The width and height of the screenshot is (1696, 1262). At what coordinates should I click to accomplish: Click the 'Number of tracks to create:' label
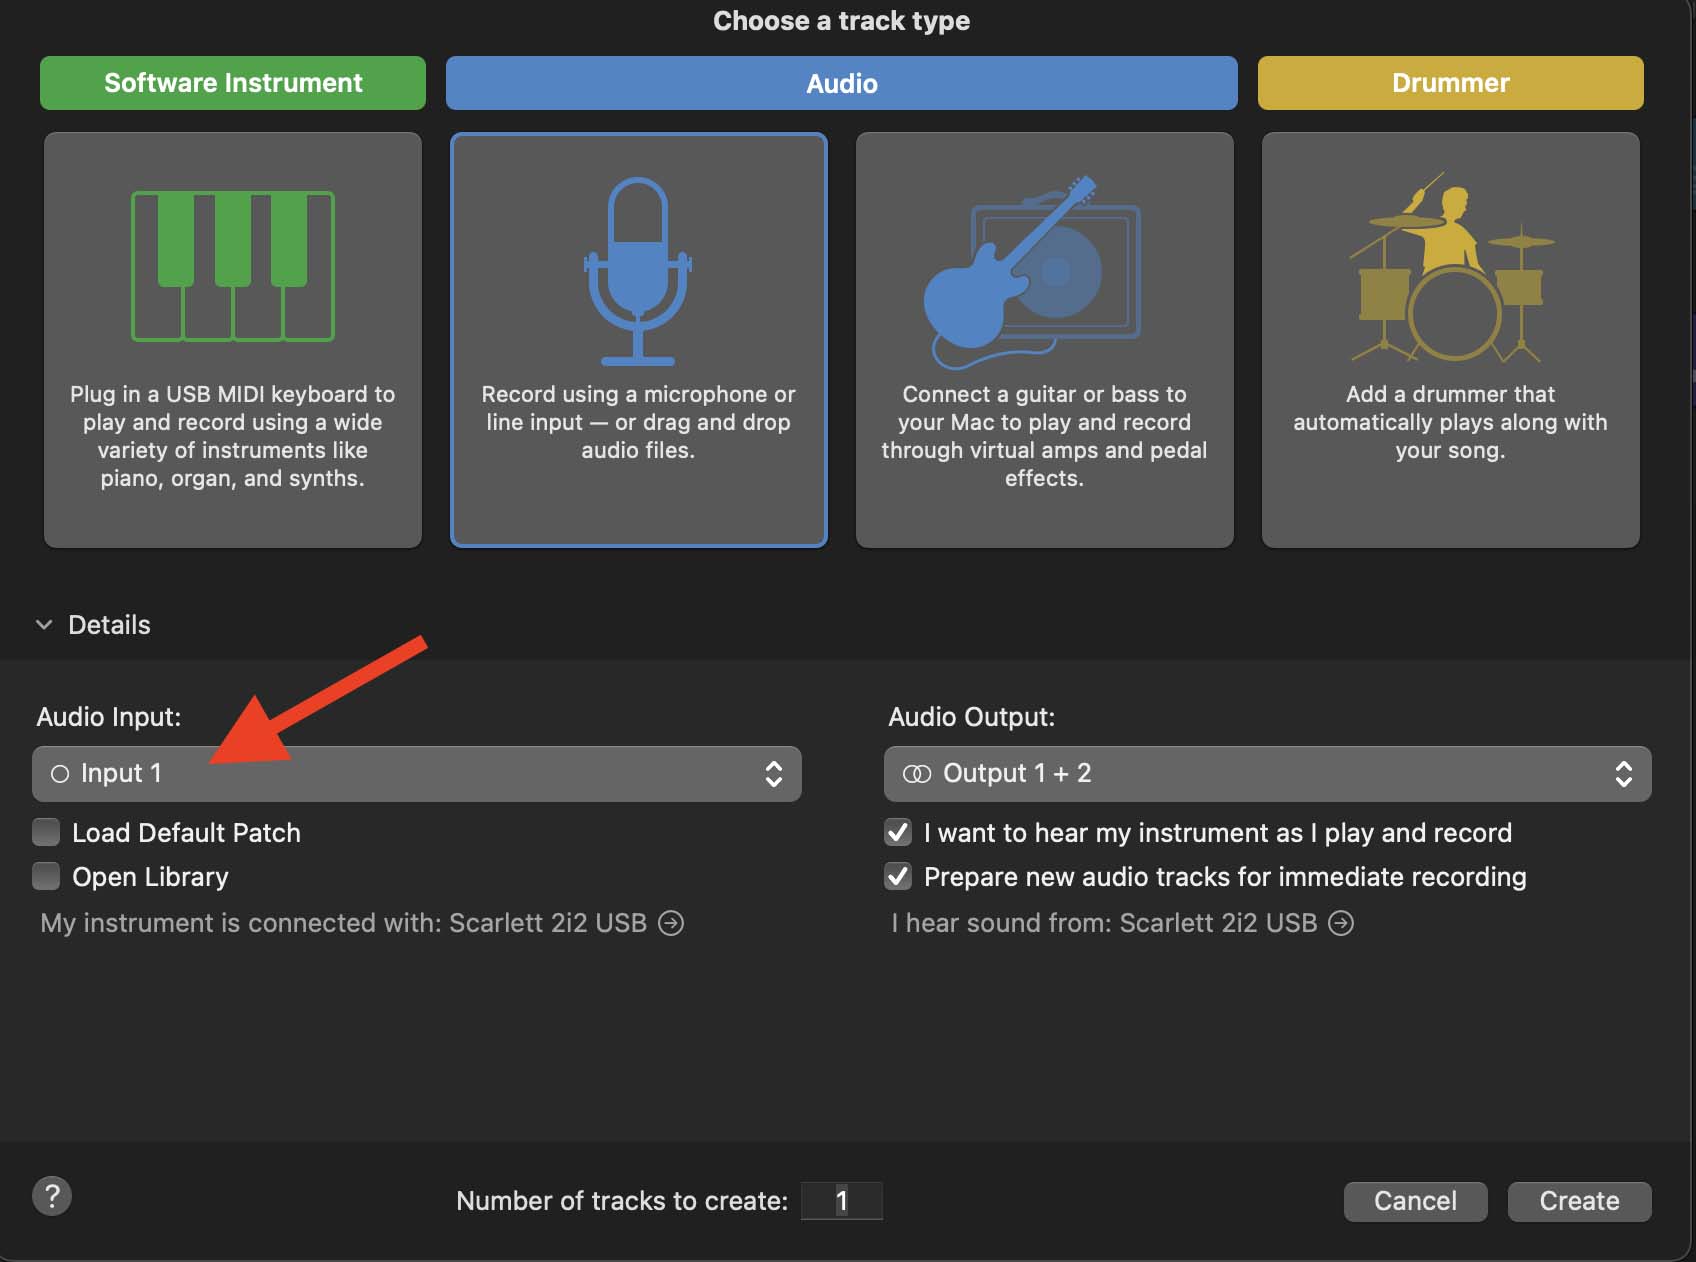(x=622, y=1201)
